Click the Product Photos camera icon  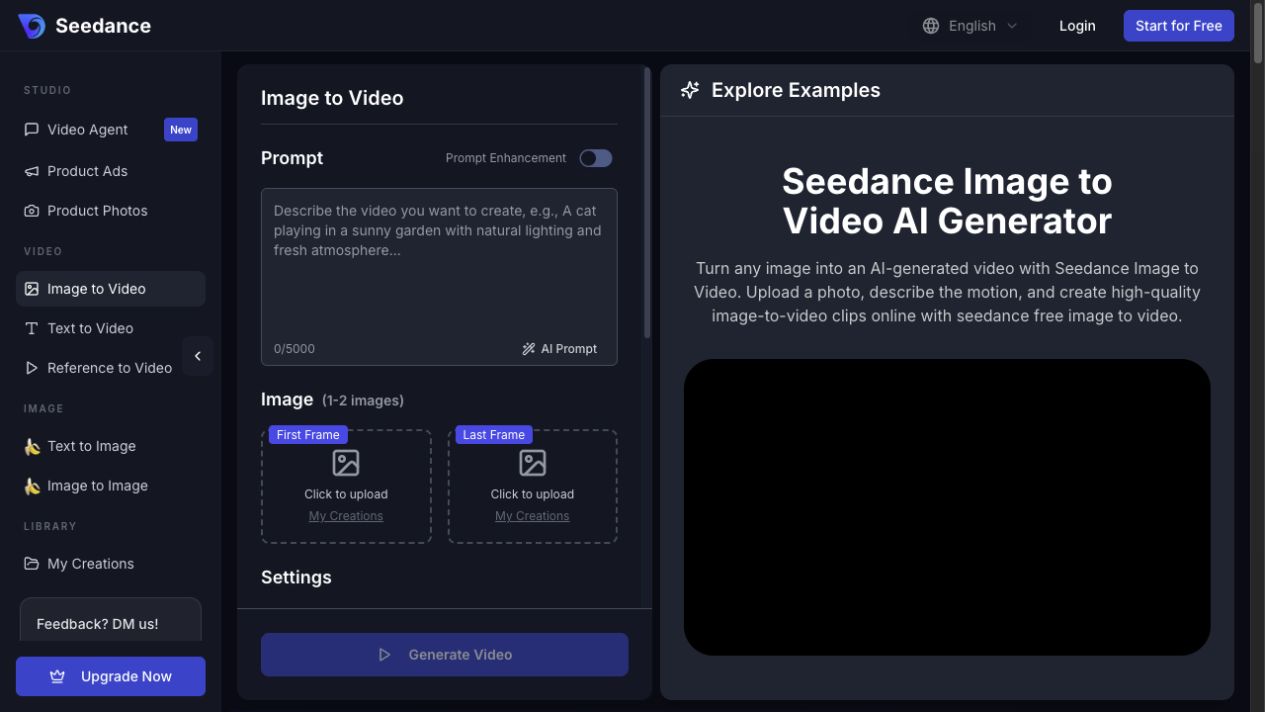(32, 211)
